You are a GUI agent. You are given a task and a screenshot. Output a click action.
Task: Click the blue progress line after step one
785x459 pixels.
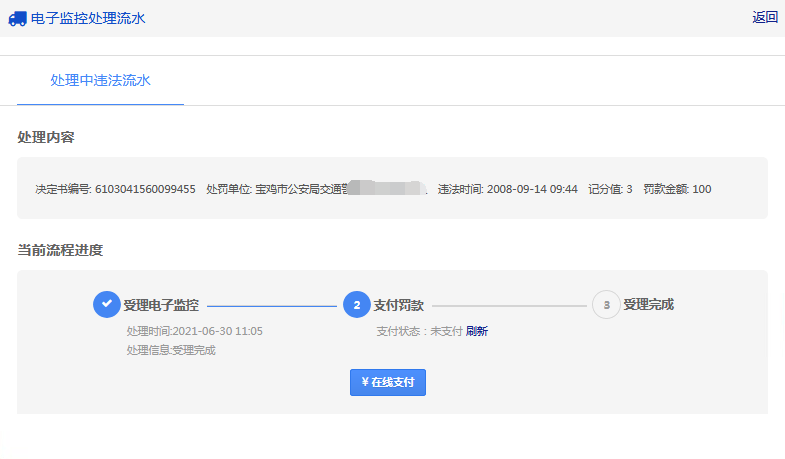tap(271, 305)
